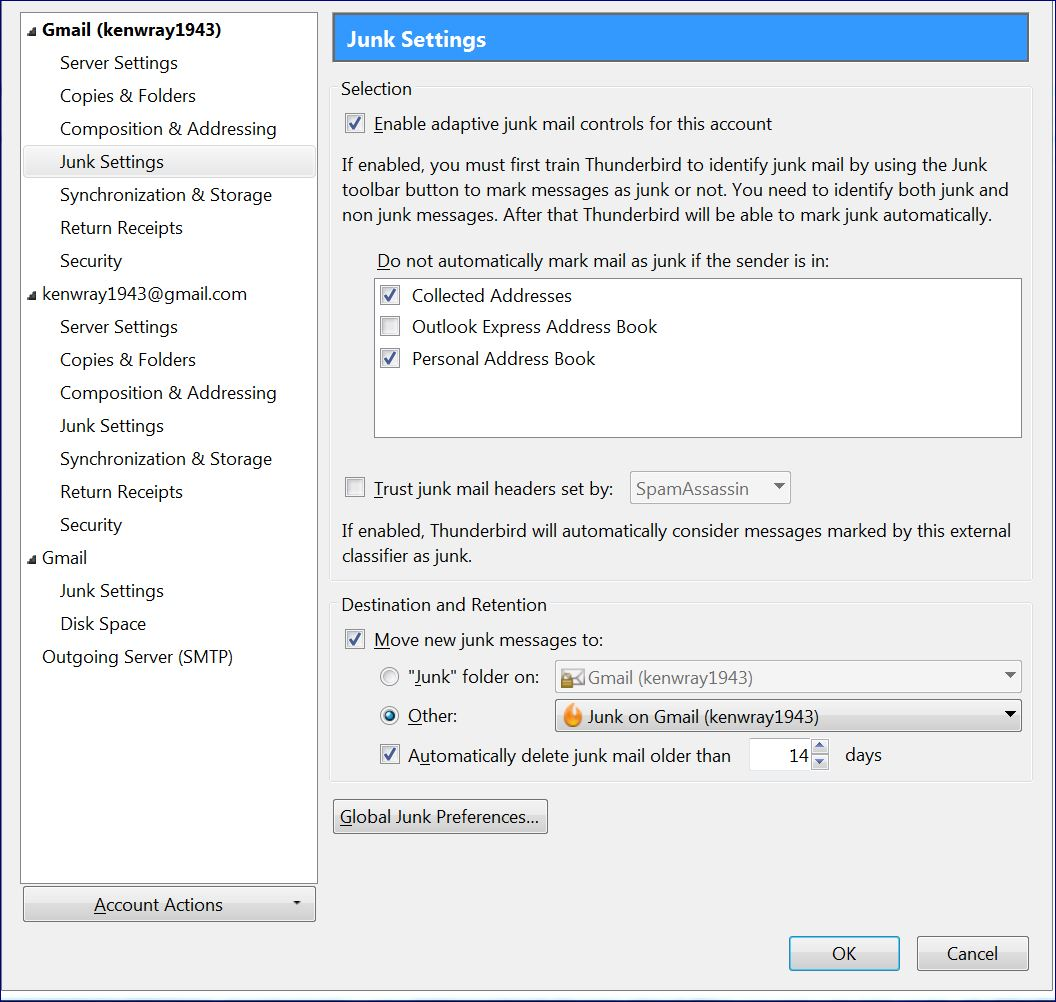Open Return Receipts under Gmail (kenwray1943)

(x=121, y=228)
